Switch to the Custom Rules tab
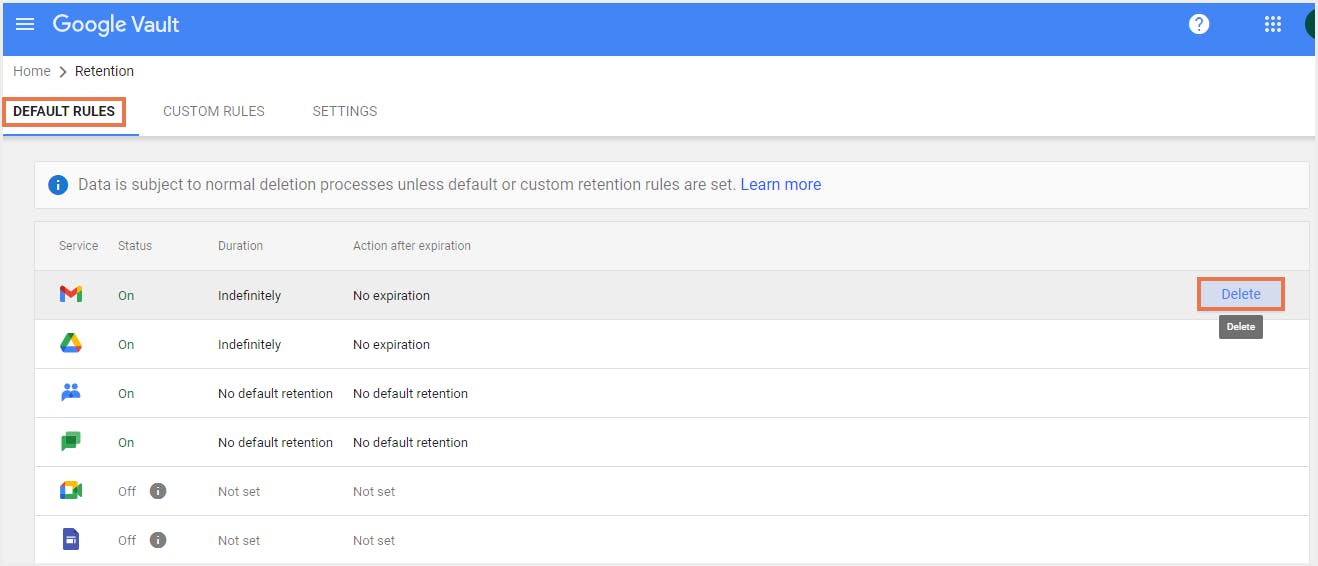This screenshot has height=566, width=1318. click(x=214, y=111)
